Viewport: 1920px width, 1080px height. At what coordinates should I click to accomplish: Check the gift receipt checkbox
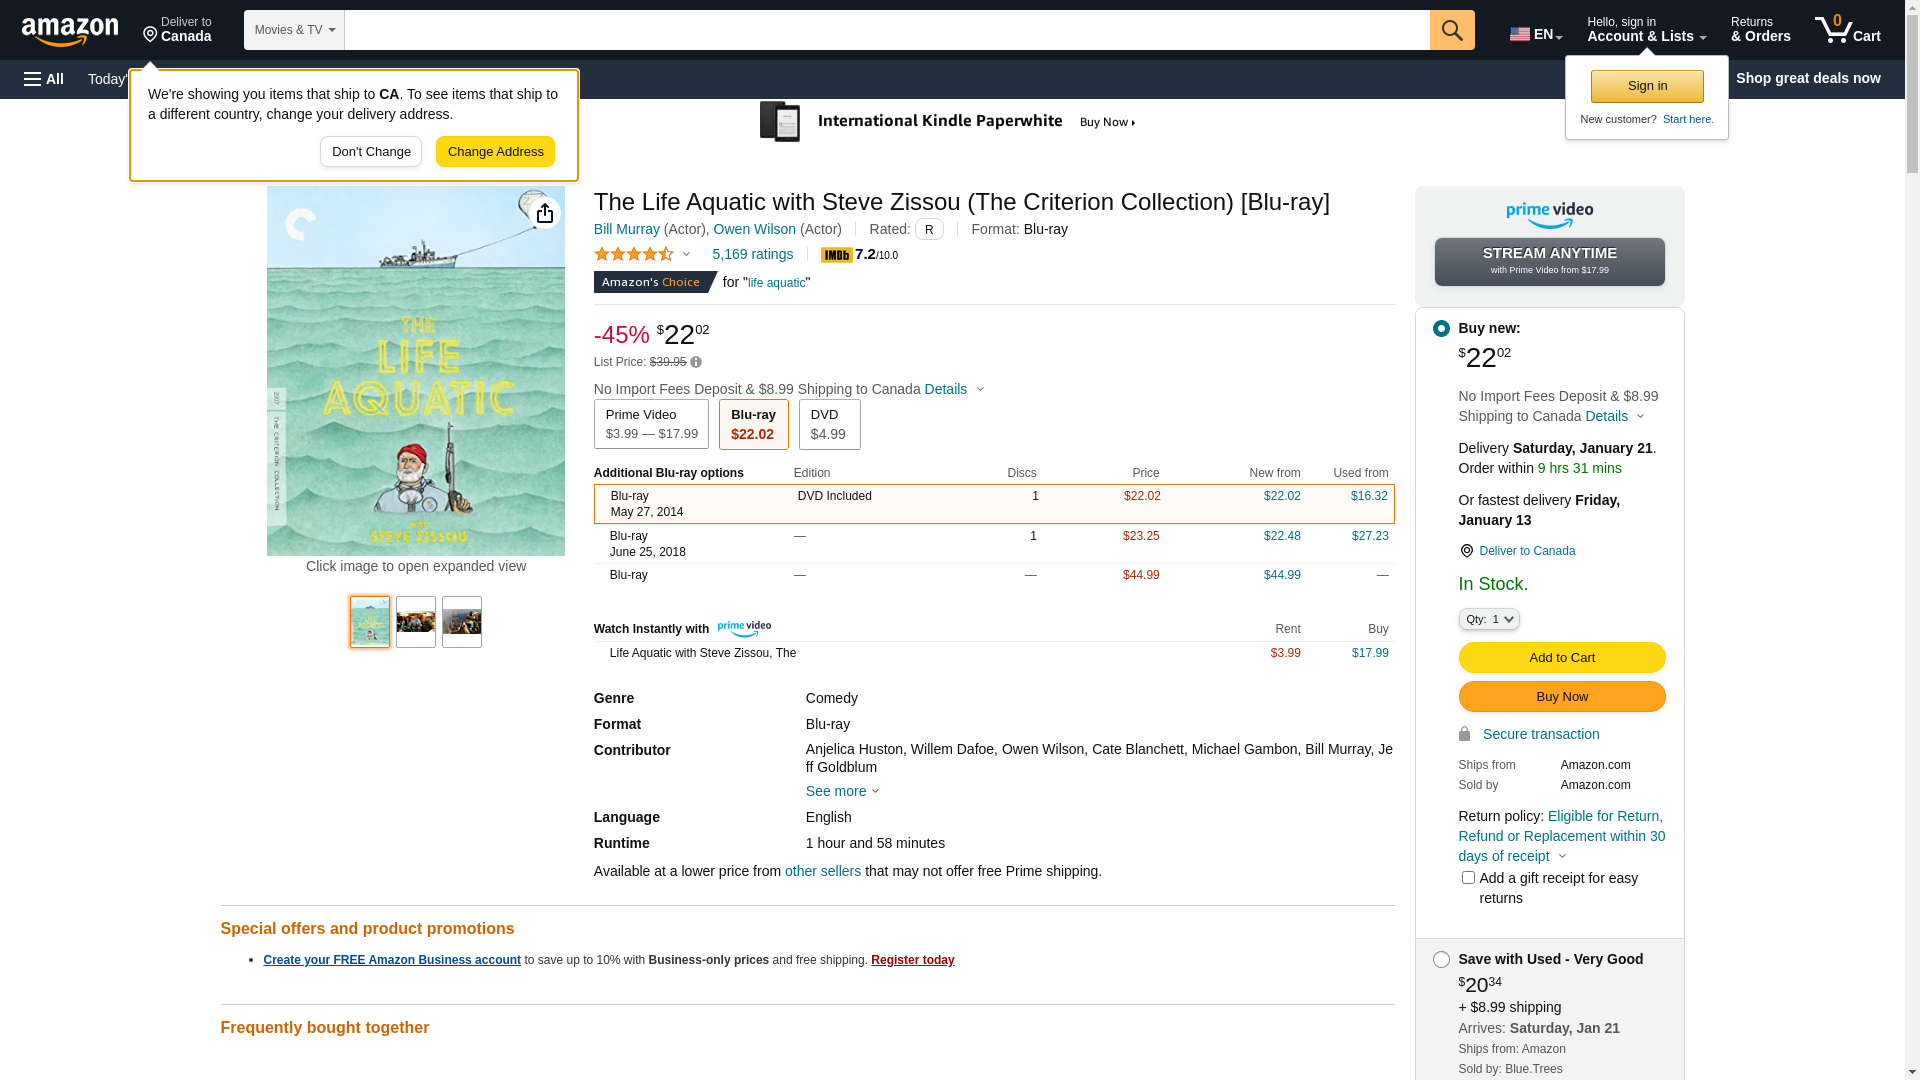(1468, 878)
